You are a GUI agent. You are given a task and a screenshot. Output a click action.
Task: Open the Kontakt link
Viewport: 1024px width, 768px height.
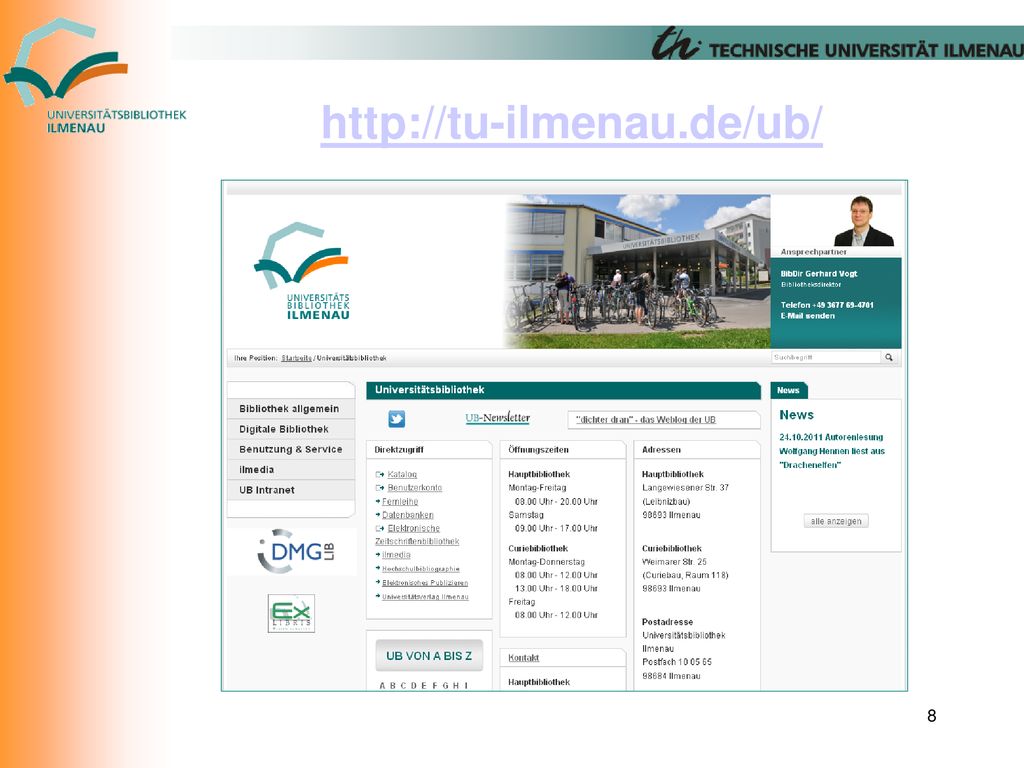tap(524, 658)
